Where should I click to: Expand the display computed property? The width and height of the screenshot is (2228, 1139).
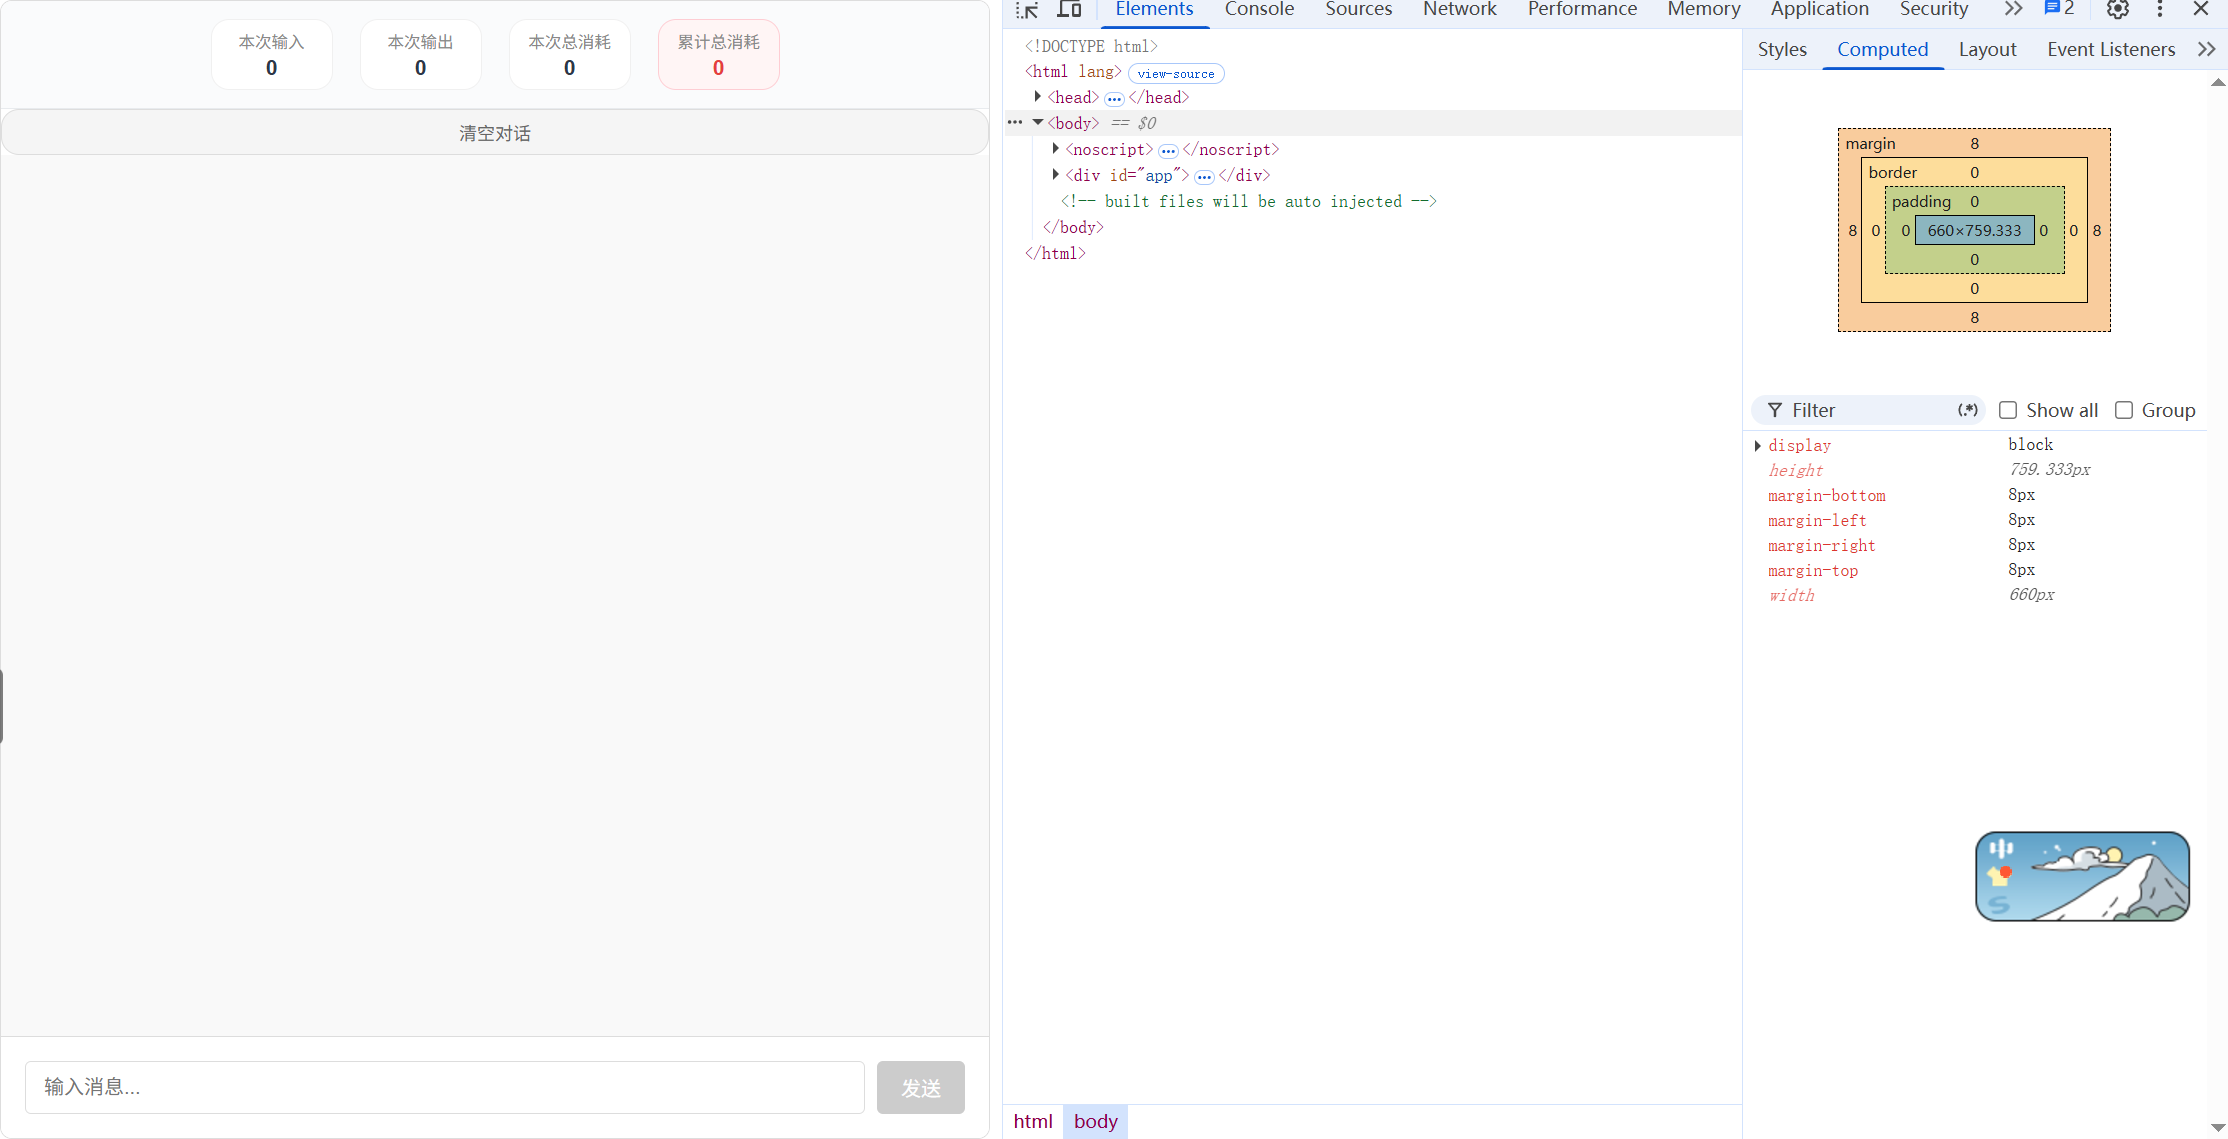(1758, 446)
